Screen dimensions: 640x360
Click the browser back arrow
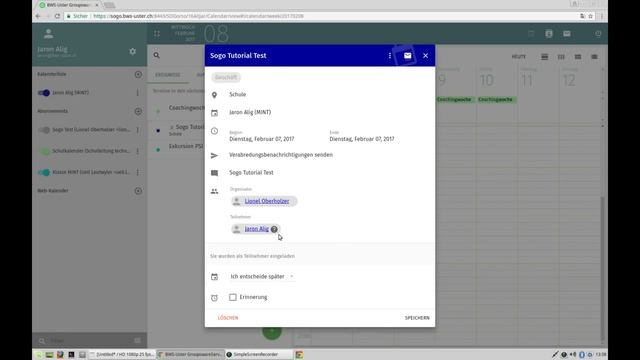38,16
